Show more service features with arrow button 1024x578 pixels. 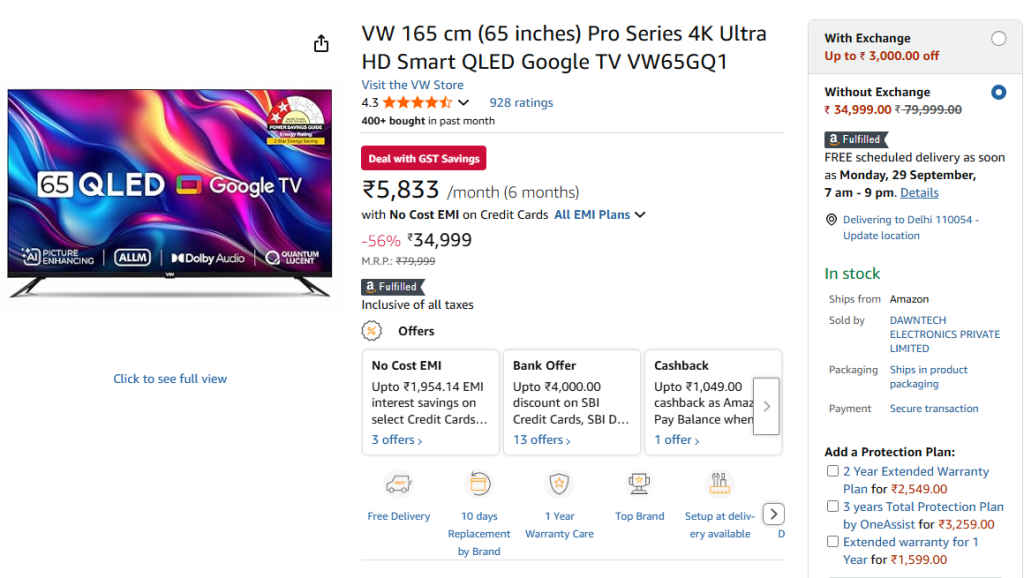[x=774, y=514]
